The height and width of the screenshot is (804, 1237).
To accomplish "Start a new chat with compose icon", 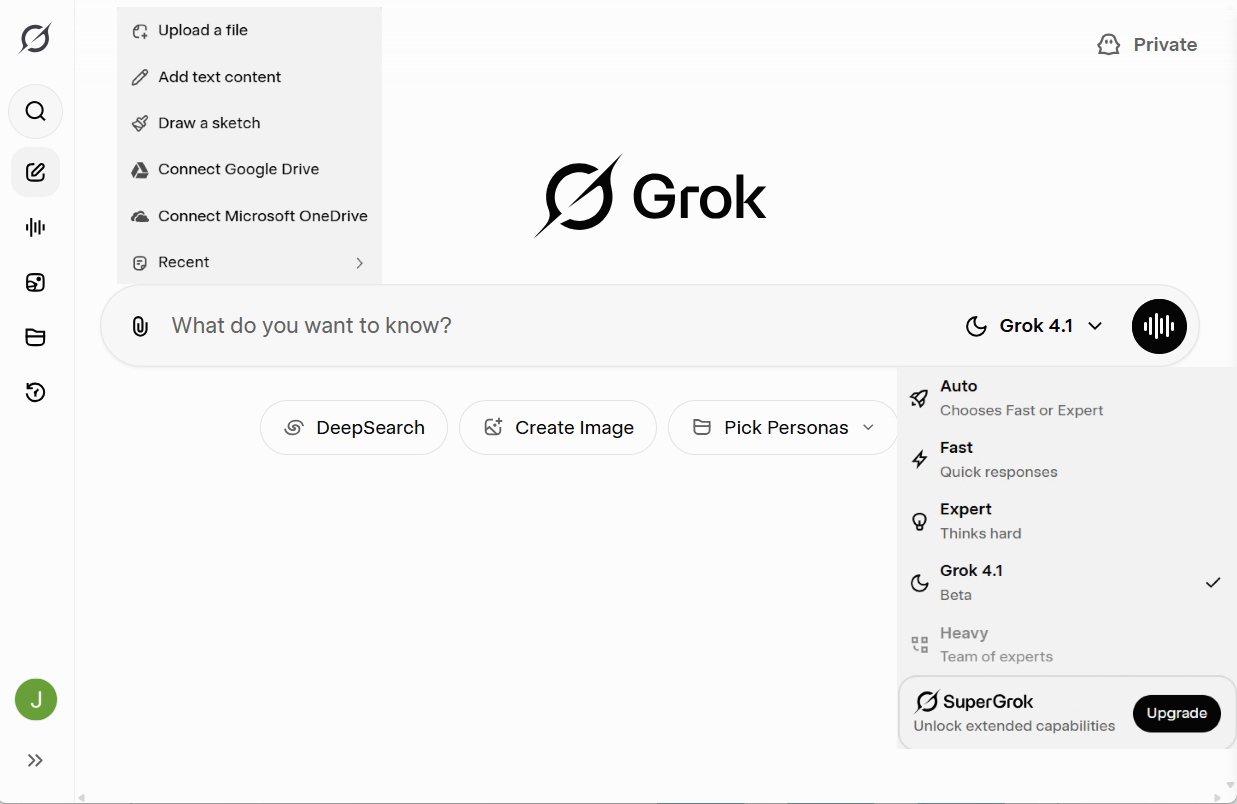I will (x=36, y=173).
